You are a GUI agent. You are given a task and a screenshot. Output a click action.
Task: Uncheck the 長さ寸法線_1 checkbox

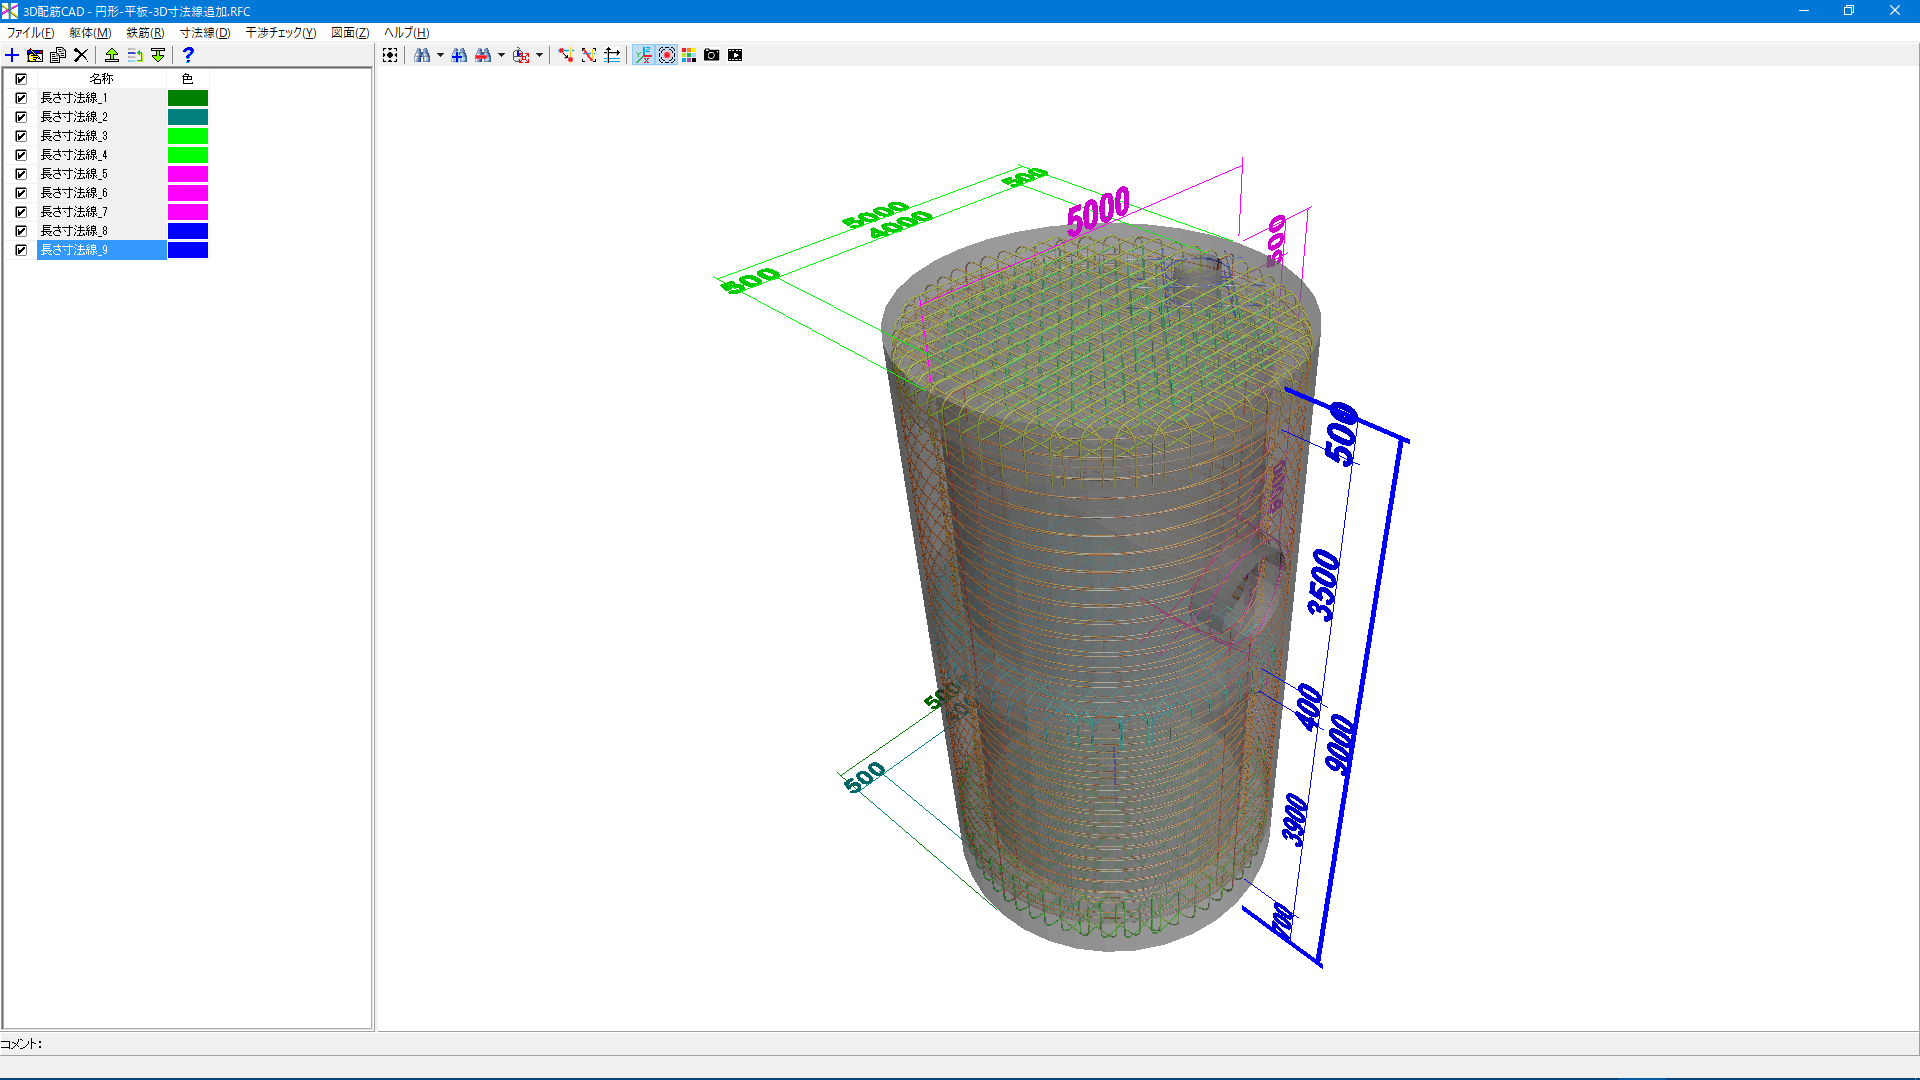21,98
